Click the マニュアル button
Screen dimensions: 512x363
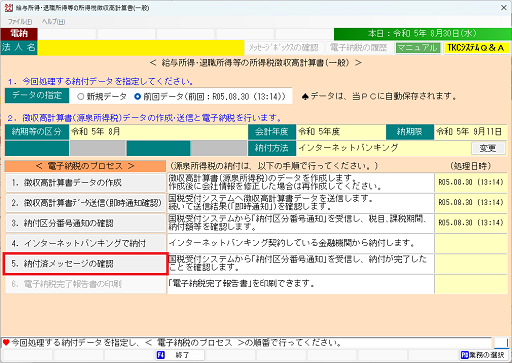click(x=418, y=48)
